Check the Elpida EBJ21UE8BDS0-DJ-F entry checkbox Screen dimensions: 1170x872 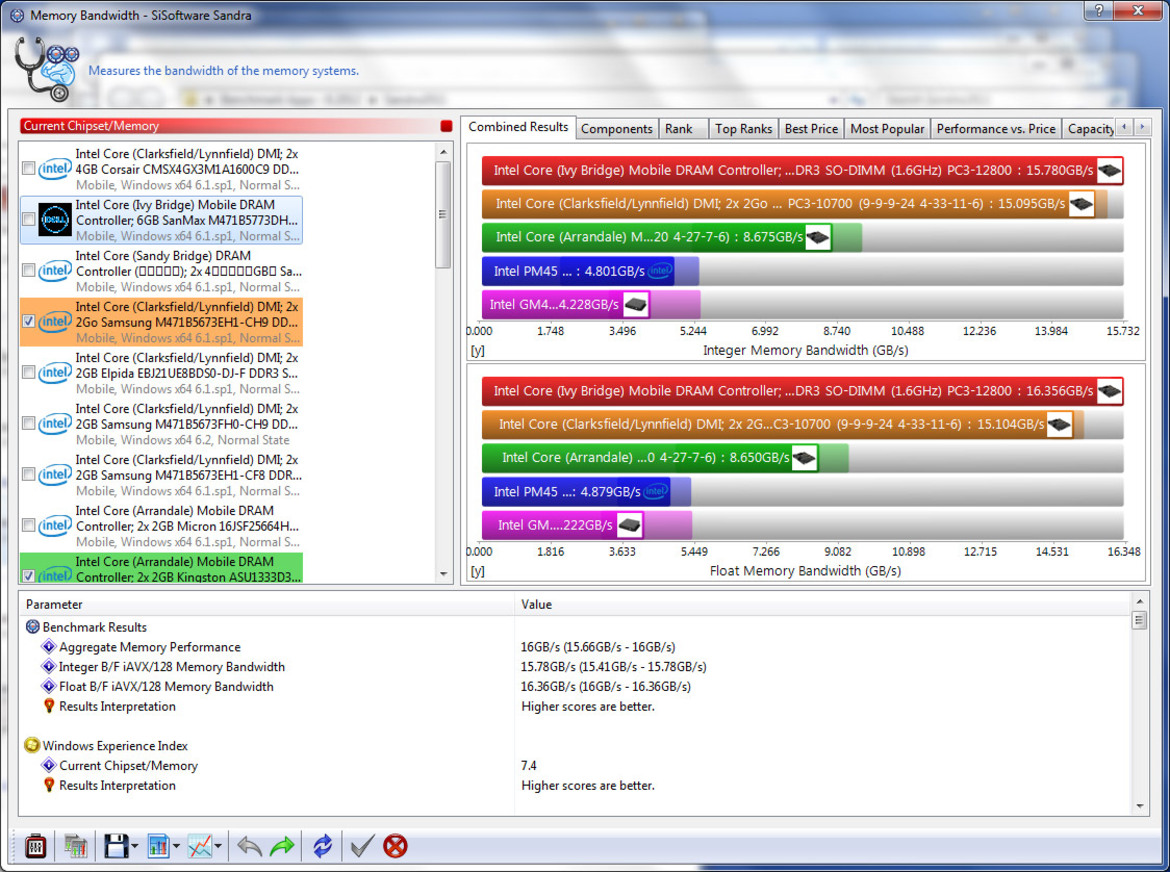[28, 372]
